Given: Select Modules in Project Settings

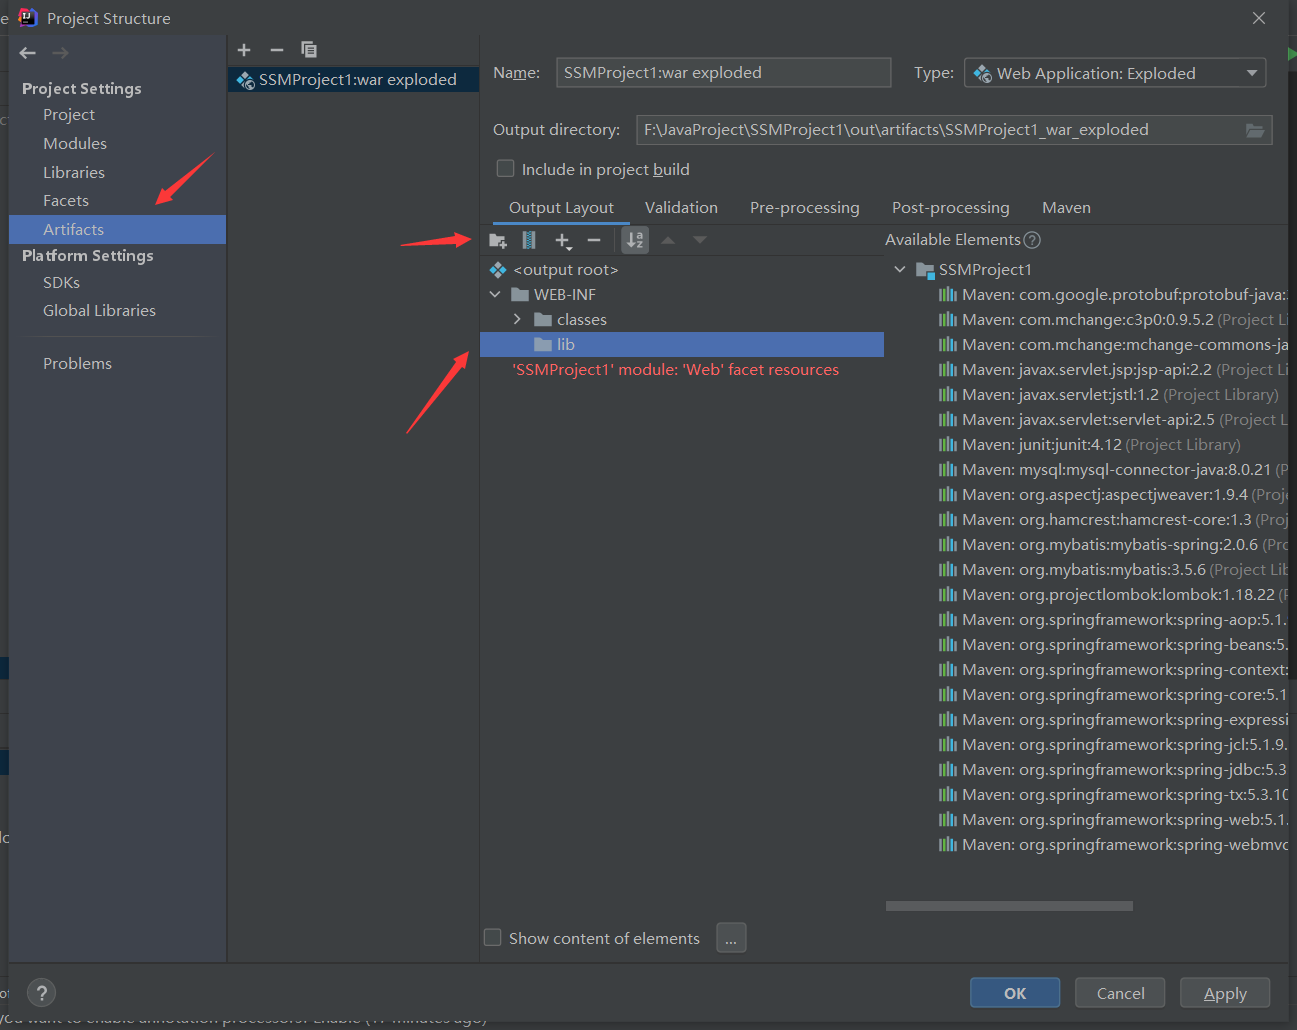Looking at the screenshot, I should click(x=75, y=144).
